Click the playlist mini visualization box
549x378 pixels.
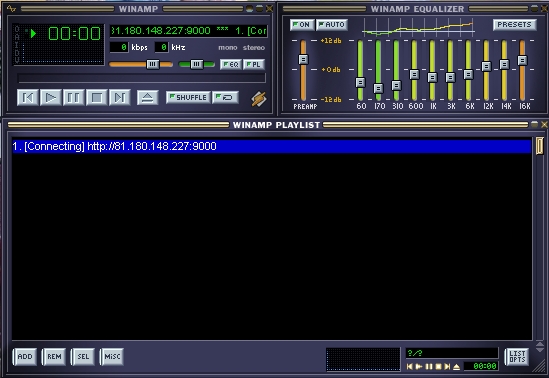(x=363, y=359)
